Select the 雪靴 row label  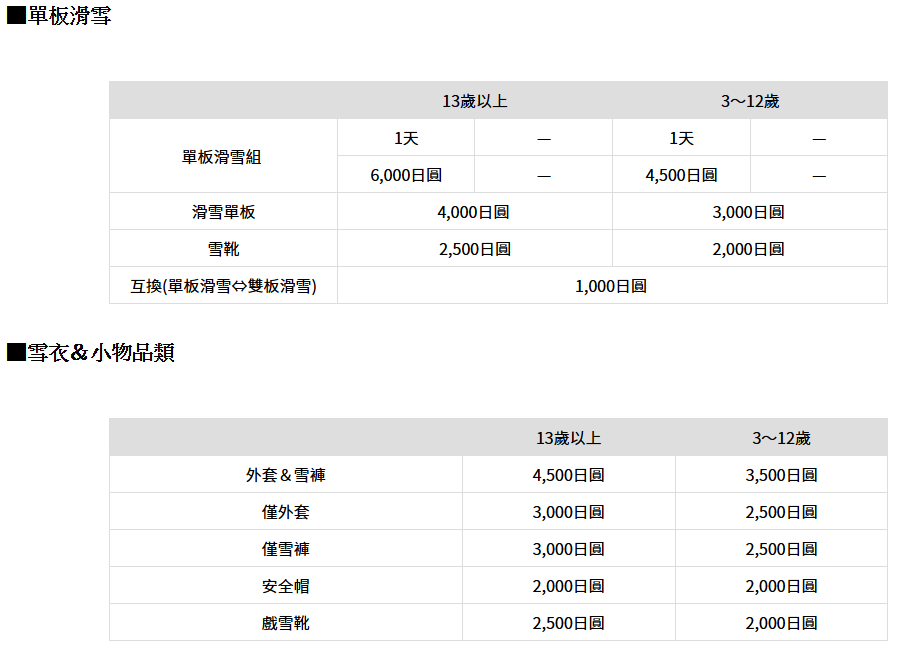(x=223, y=249)
